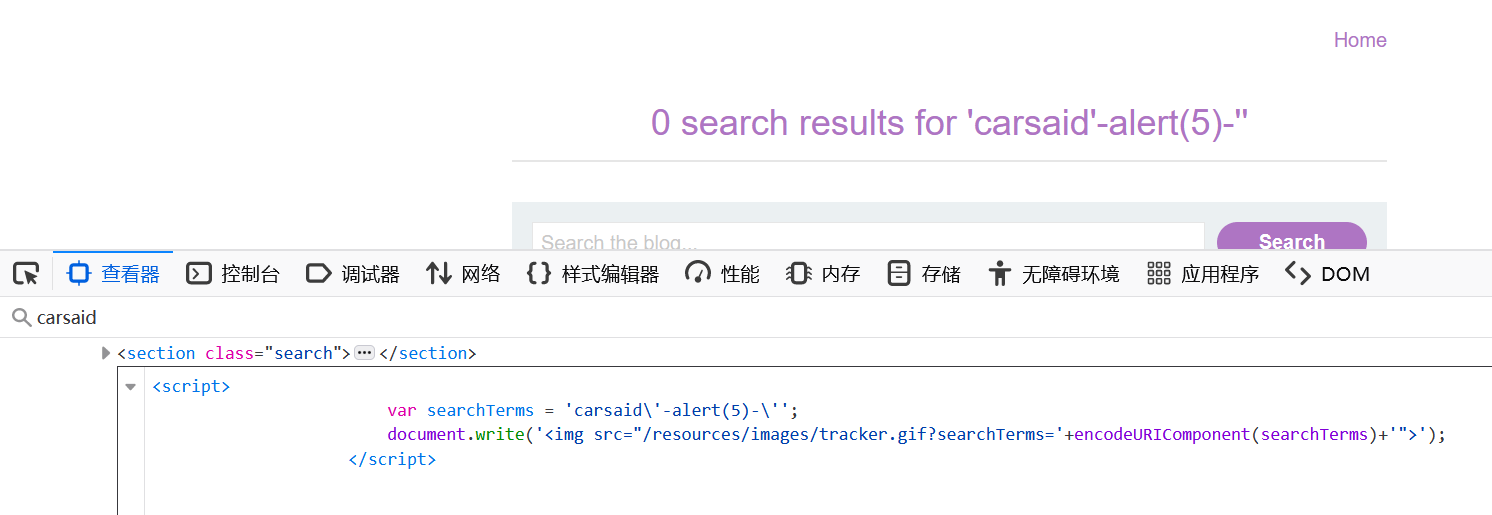The height and width of the screenshot is (515, 1492).
Task: Activate the element picker tool icon
Action: point(26,273)
